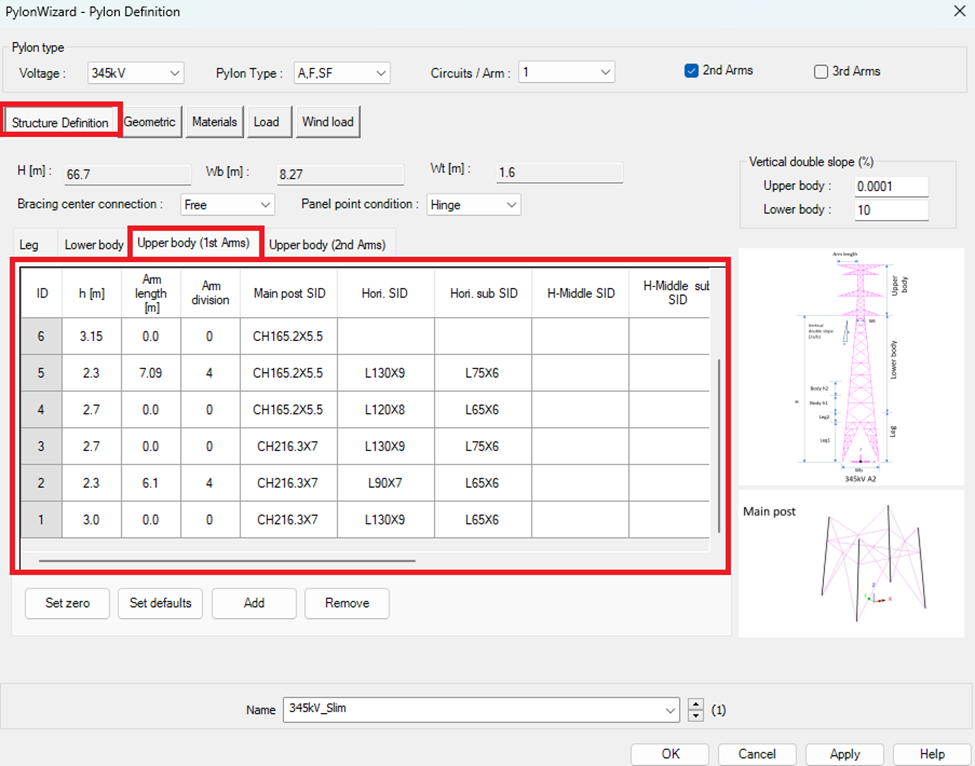The image size is (975, 766).
Task: Enable the 3rd Arms checkbox
Action: pos(822,72)
